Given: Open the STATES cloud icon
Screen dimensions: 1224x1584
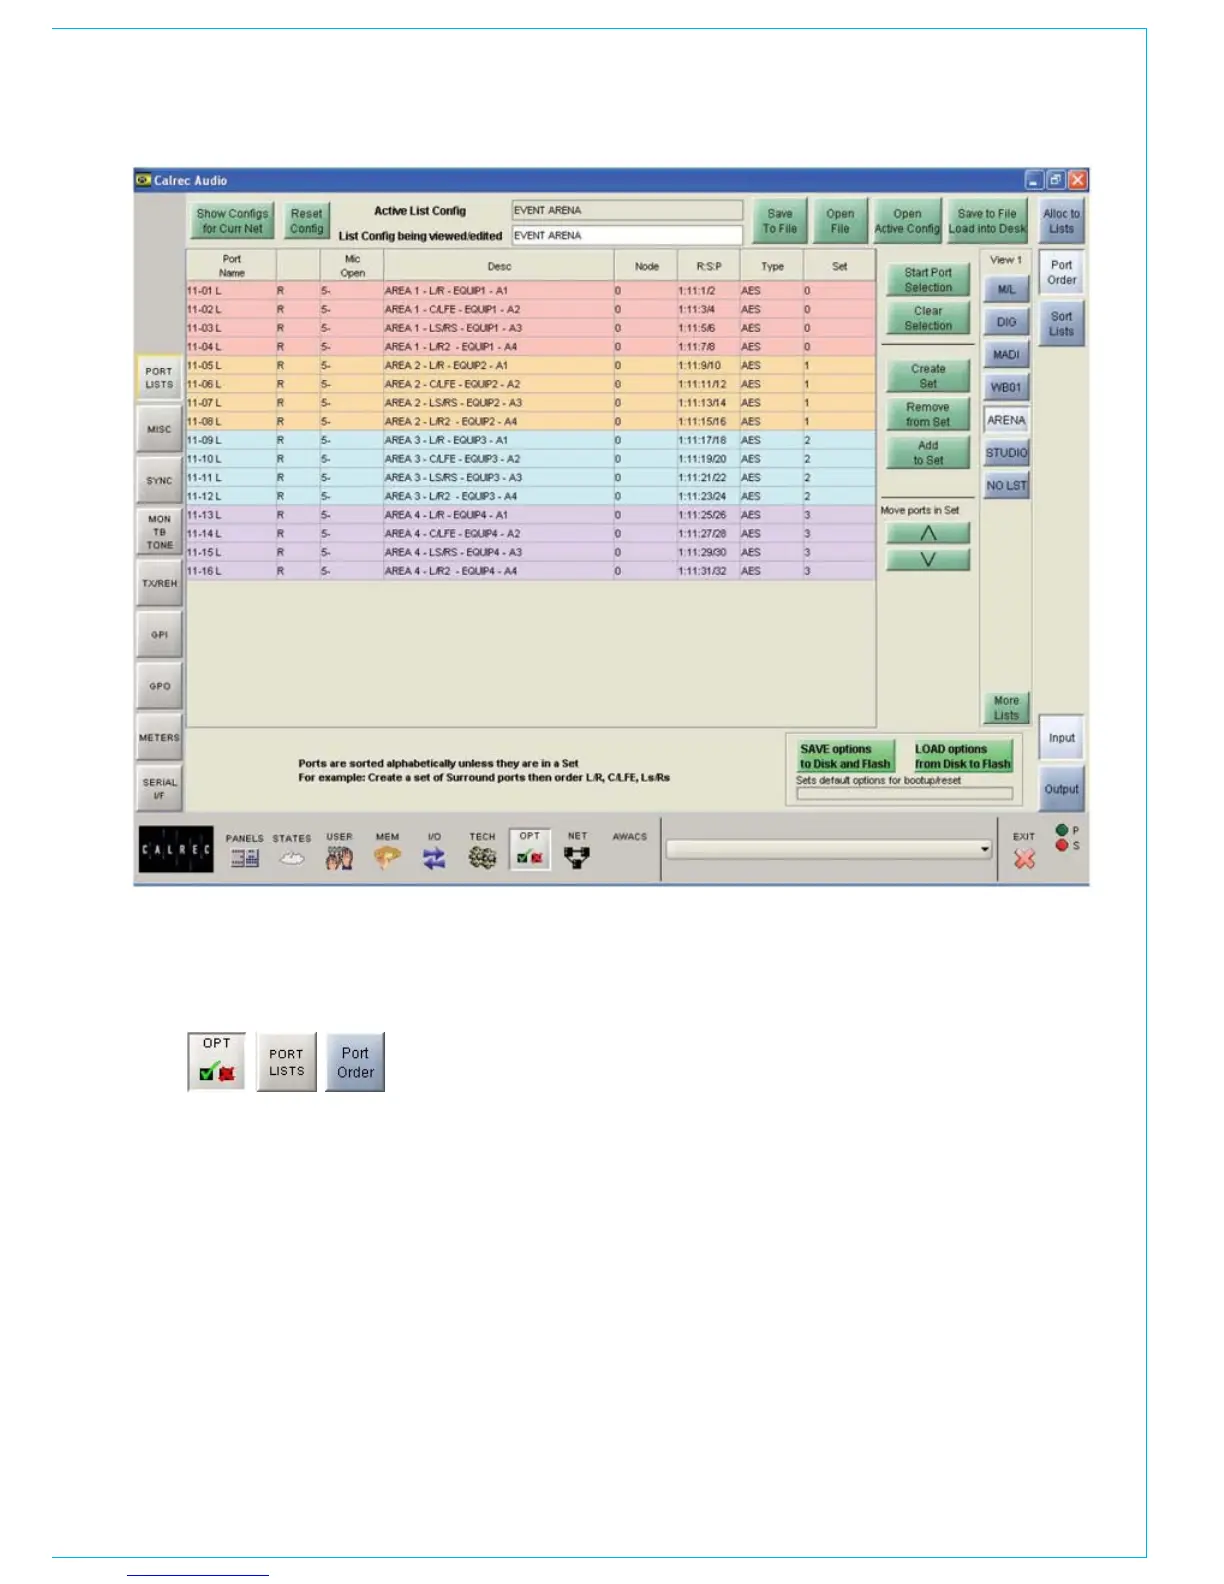Looking at the screenshot, I should pyautogui.click(x=292, y=850).
